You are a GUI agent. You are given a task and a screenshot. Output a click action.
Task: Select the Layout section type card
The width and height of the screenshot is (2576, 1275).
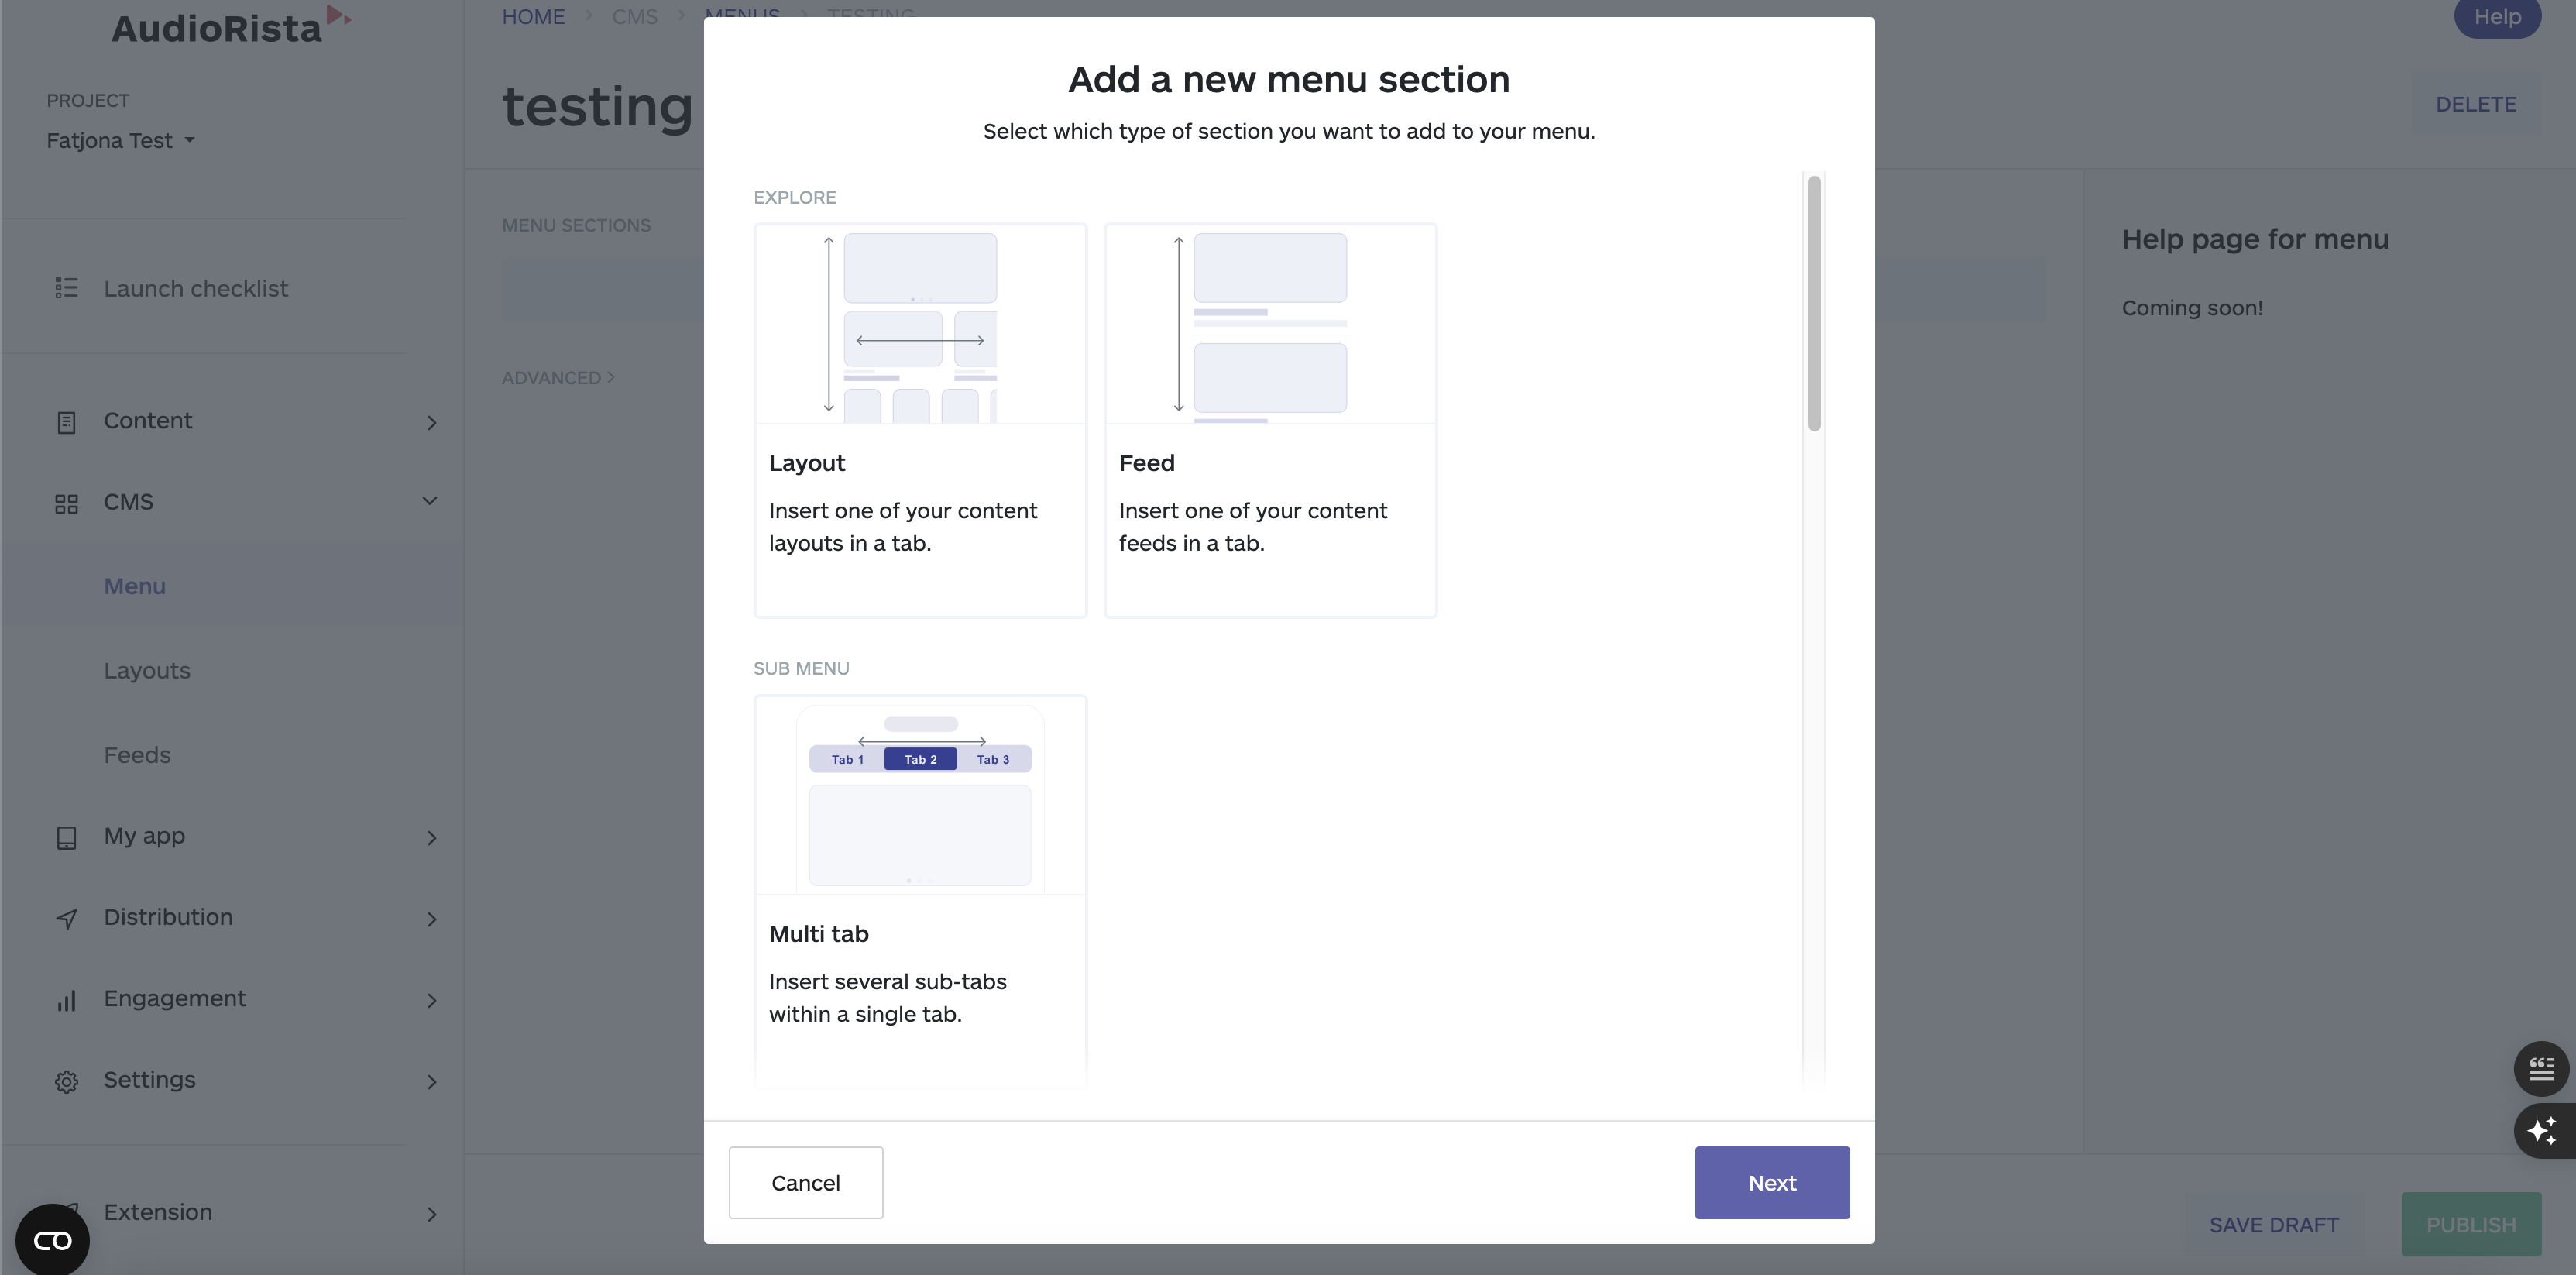(920, 421)
